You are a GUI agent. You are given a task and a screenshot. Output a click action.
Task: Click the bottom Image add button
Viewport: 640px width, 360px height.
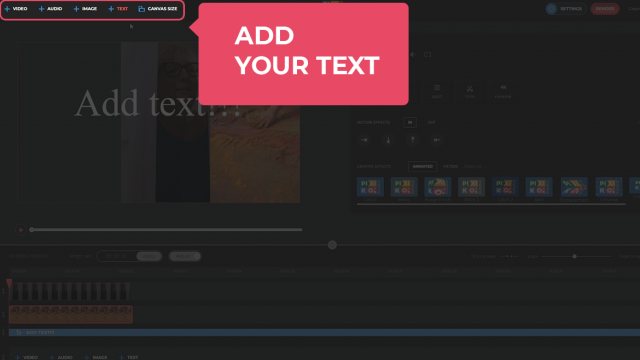(x=96, y=357)
